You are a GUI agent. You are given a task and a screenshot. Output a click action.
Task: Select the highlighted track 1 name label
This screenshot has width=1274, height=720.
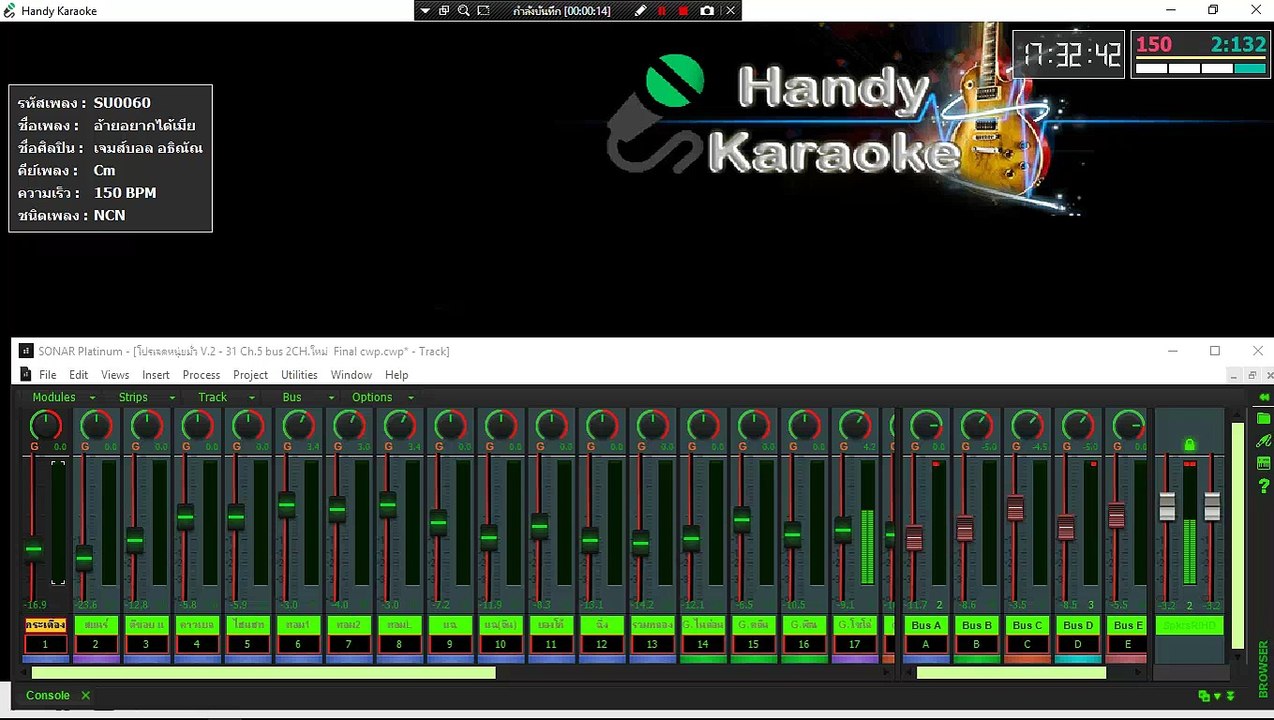(x=45, y=625)
